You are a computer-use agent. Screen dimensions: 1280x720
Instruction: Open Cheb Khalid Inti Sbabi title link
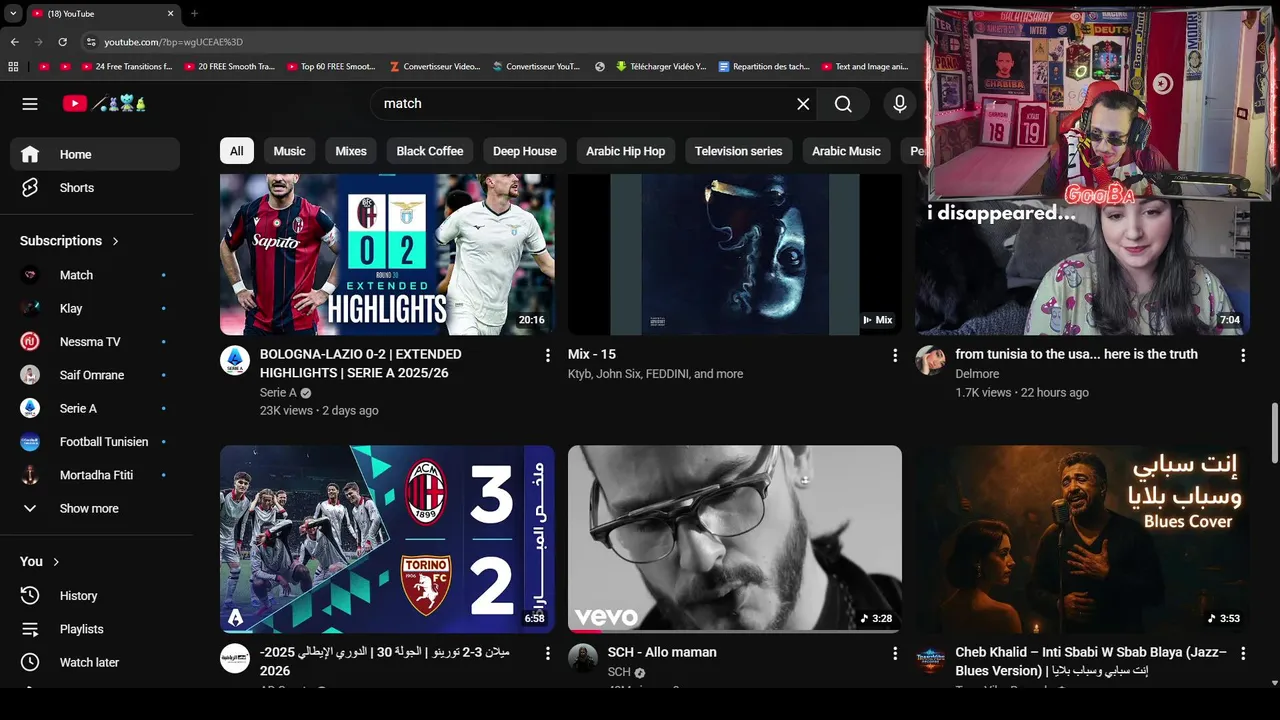(x=1091, y=661)
